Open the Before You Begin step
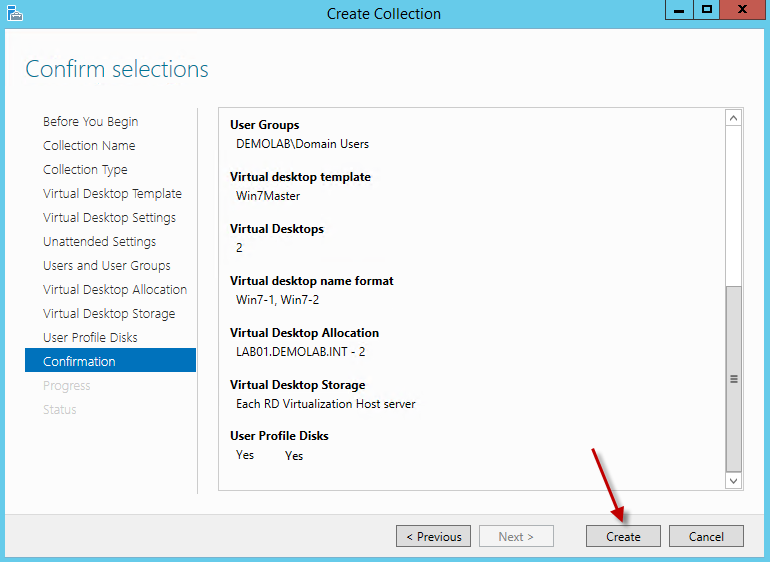The image size is (770, 562). click(x=91, y=122)
